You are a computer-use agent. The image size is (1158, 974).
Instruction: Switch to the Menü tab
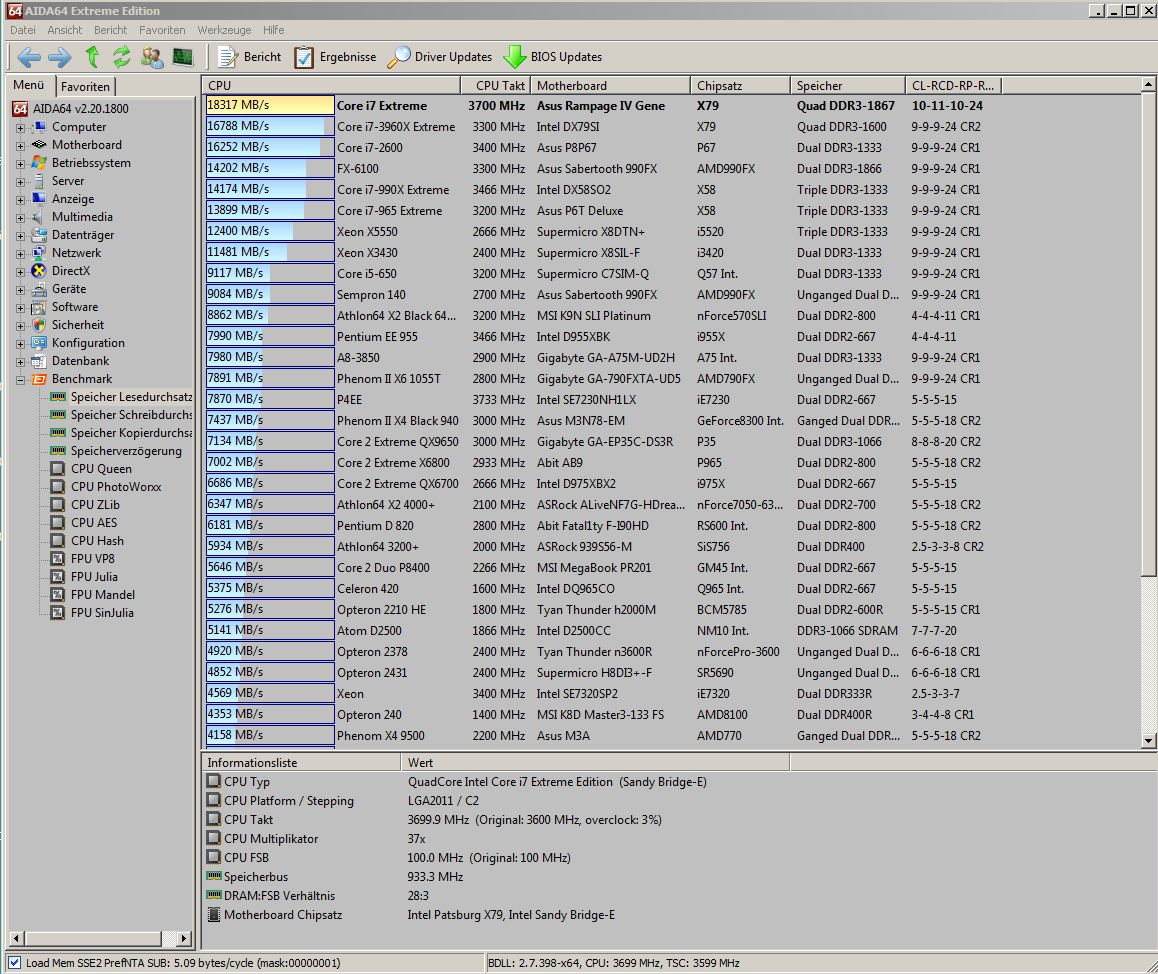29,85
